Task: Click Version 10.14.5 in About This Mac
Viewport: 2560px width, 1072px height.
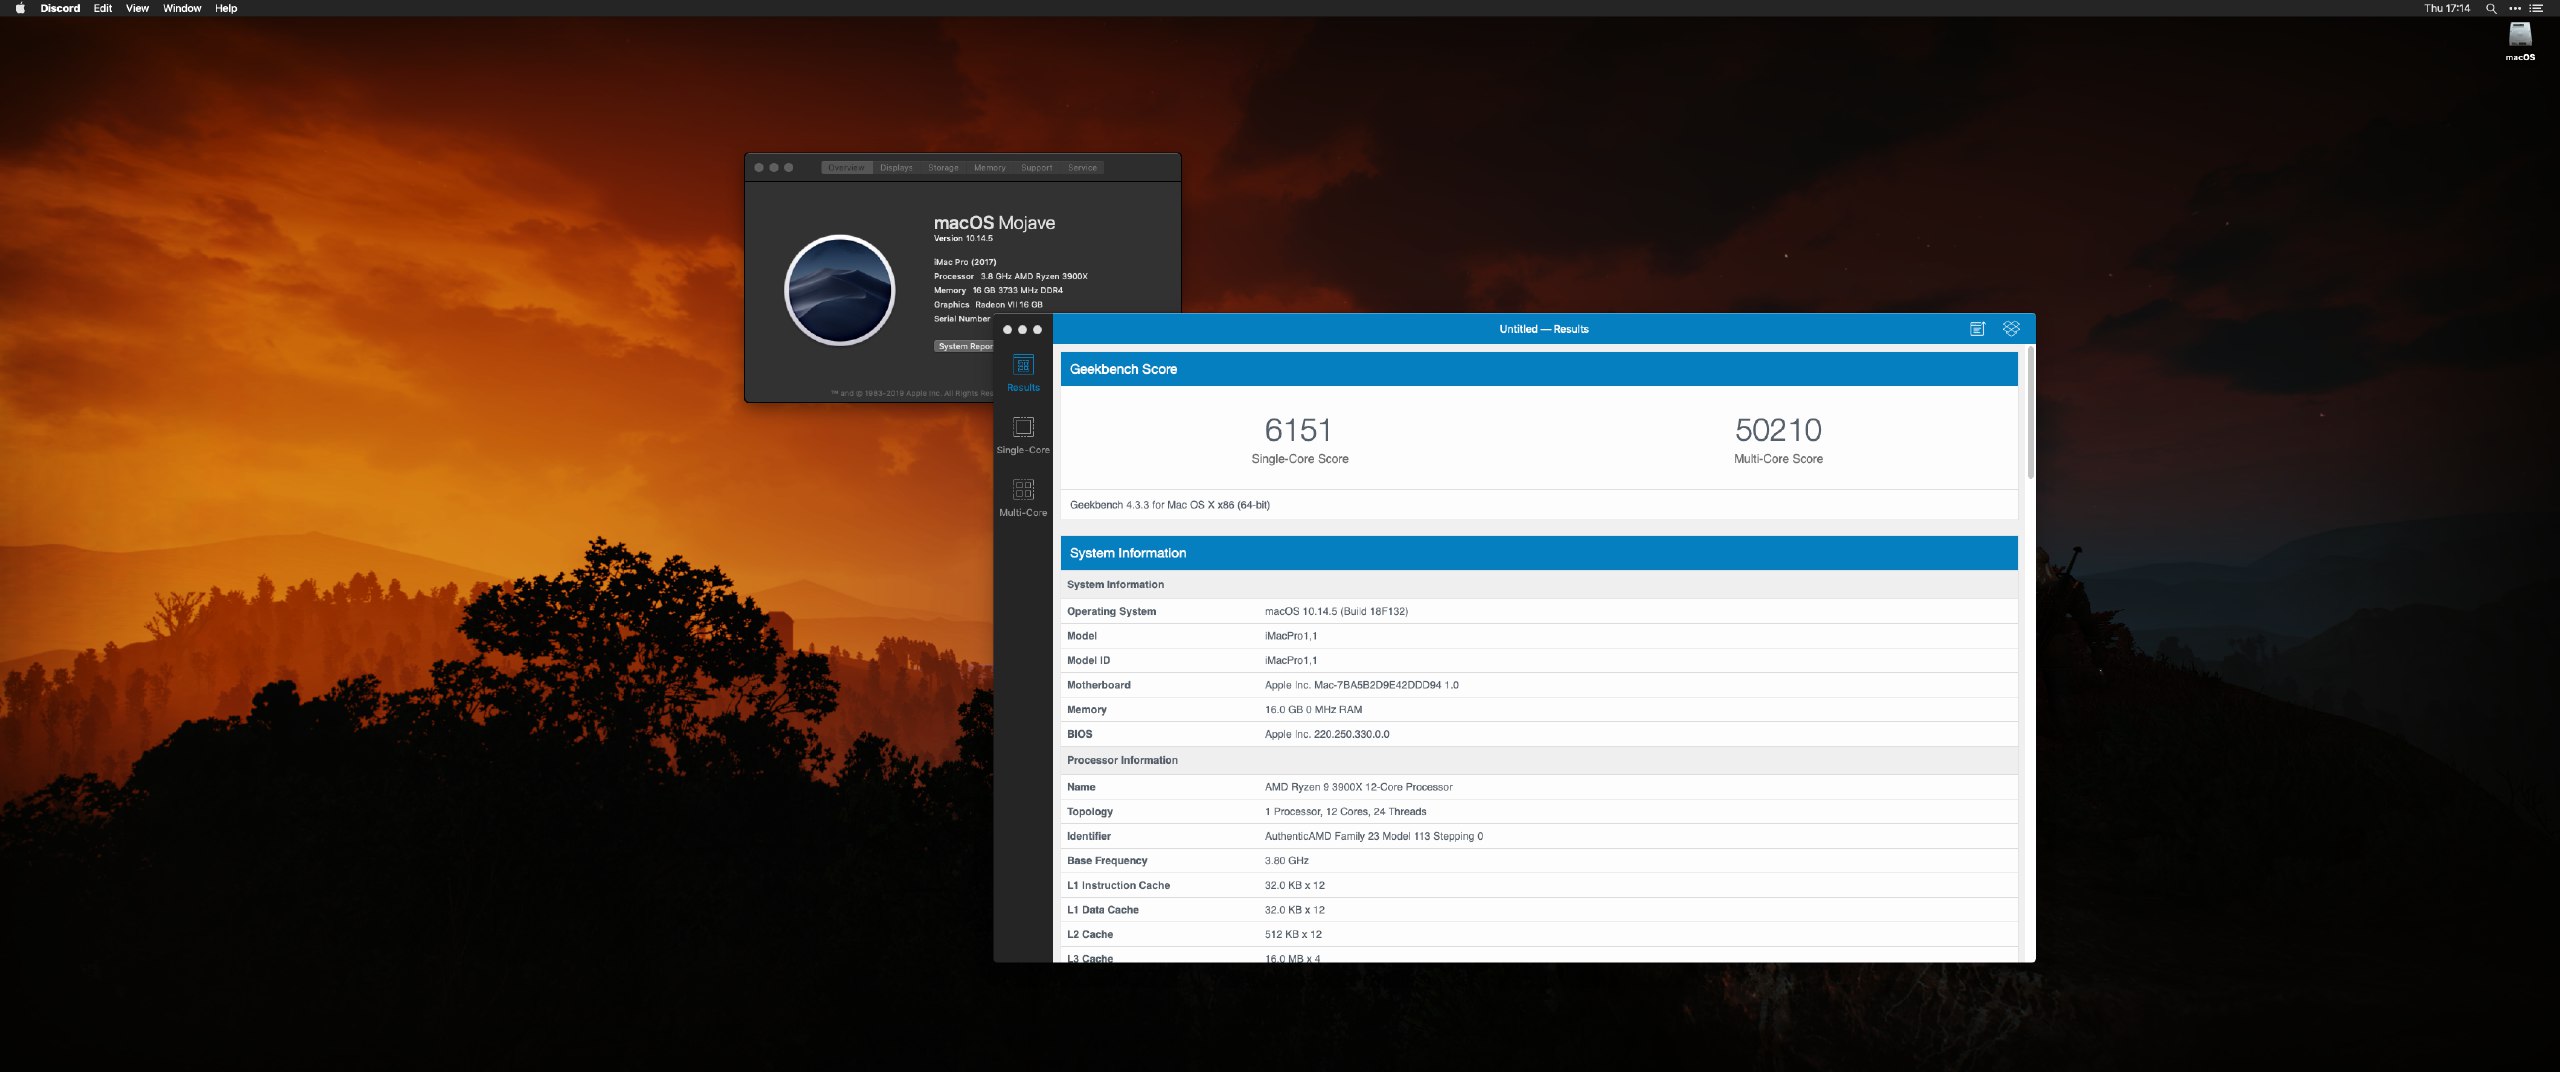Action: click(963, 238)
